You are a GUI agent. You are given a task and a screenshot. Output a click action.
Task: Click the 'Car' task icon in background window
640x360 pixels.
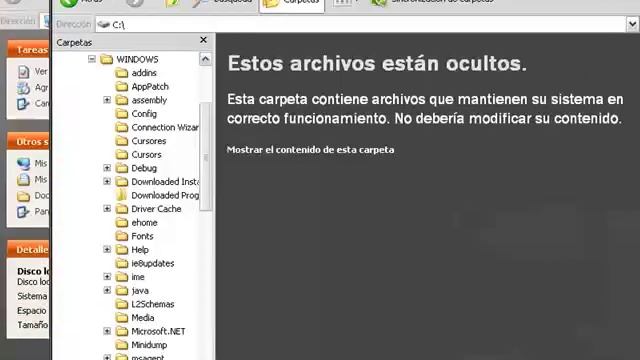[23, 103]
